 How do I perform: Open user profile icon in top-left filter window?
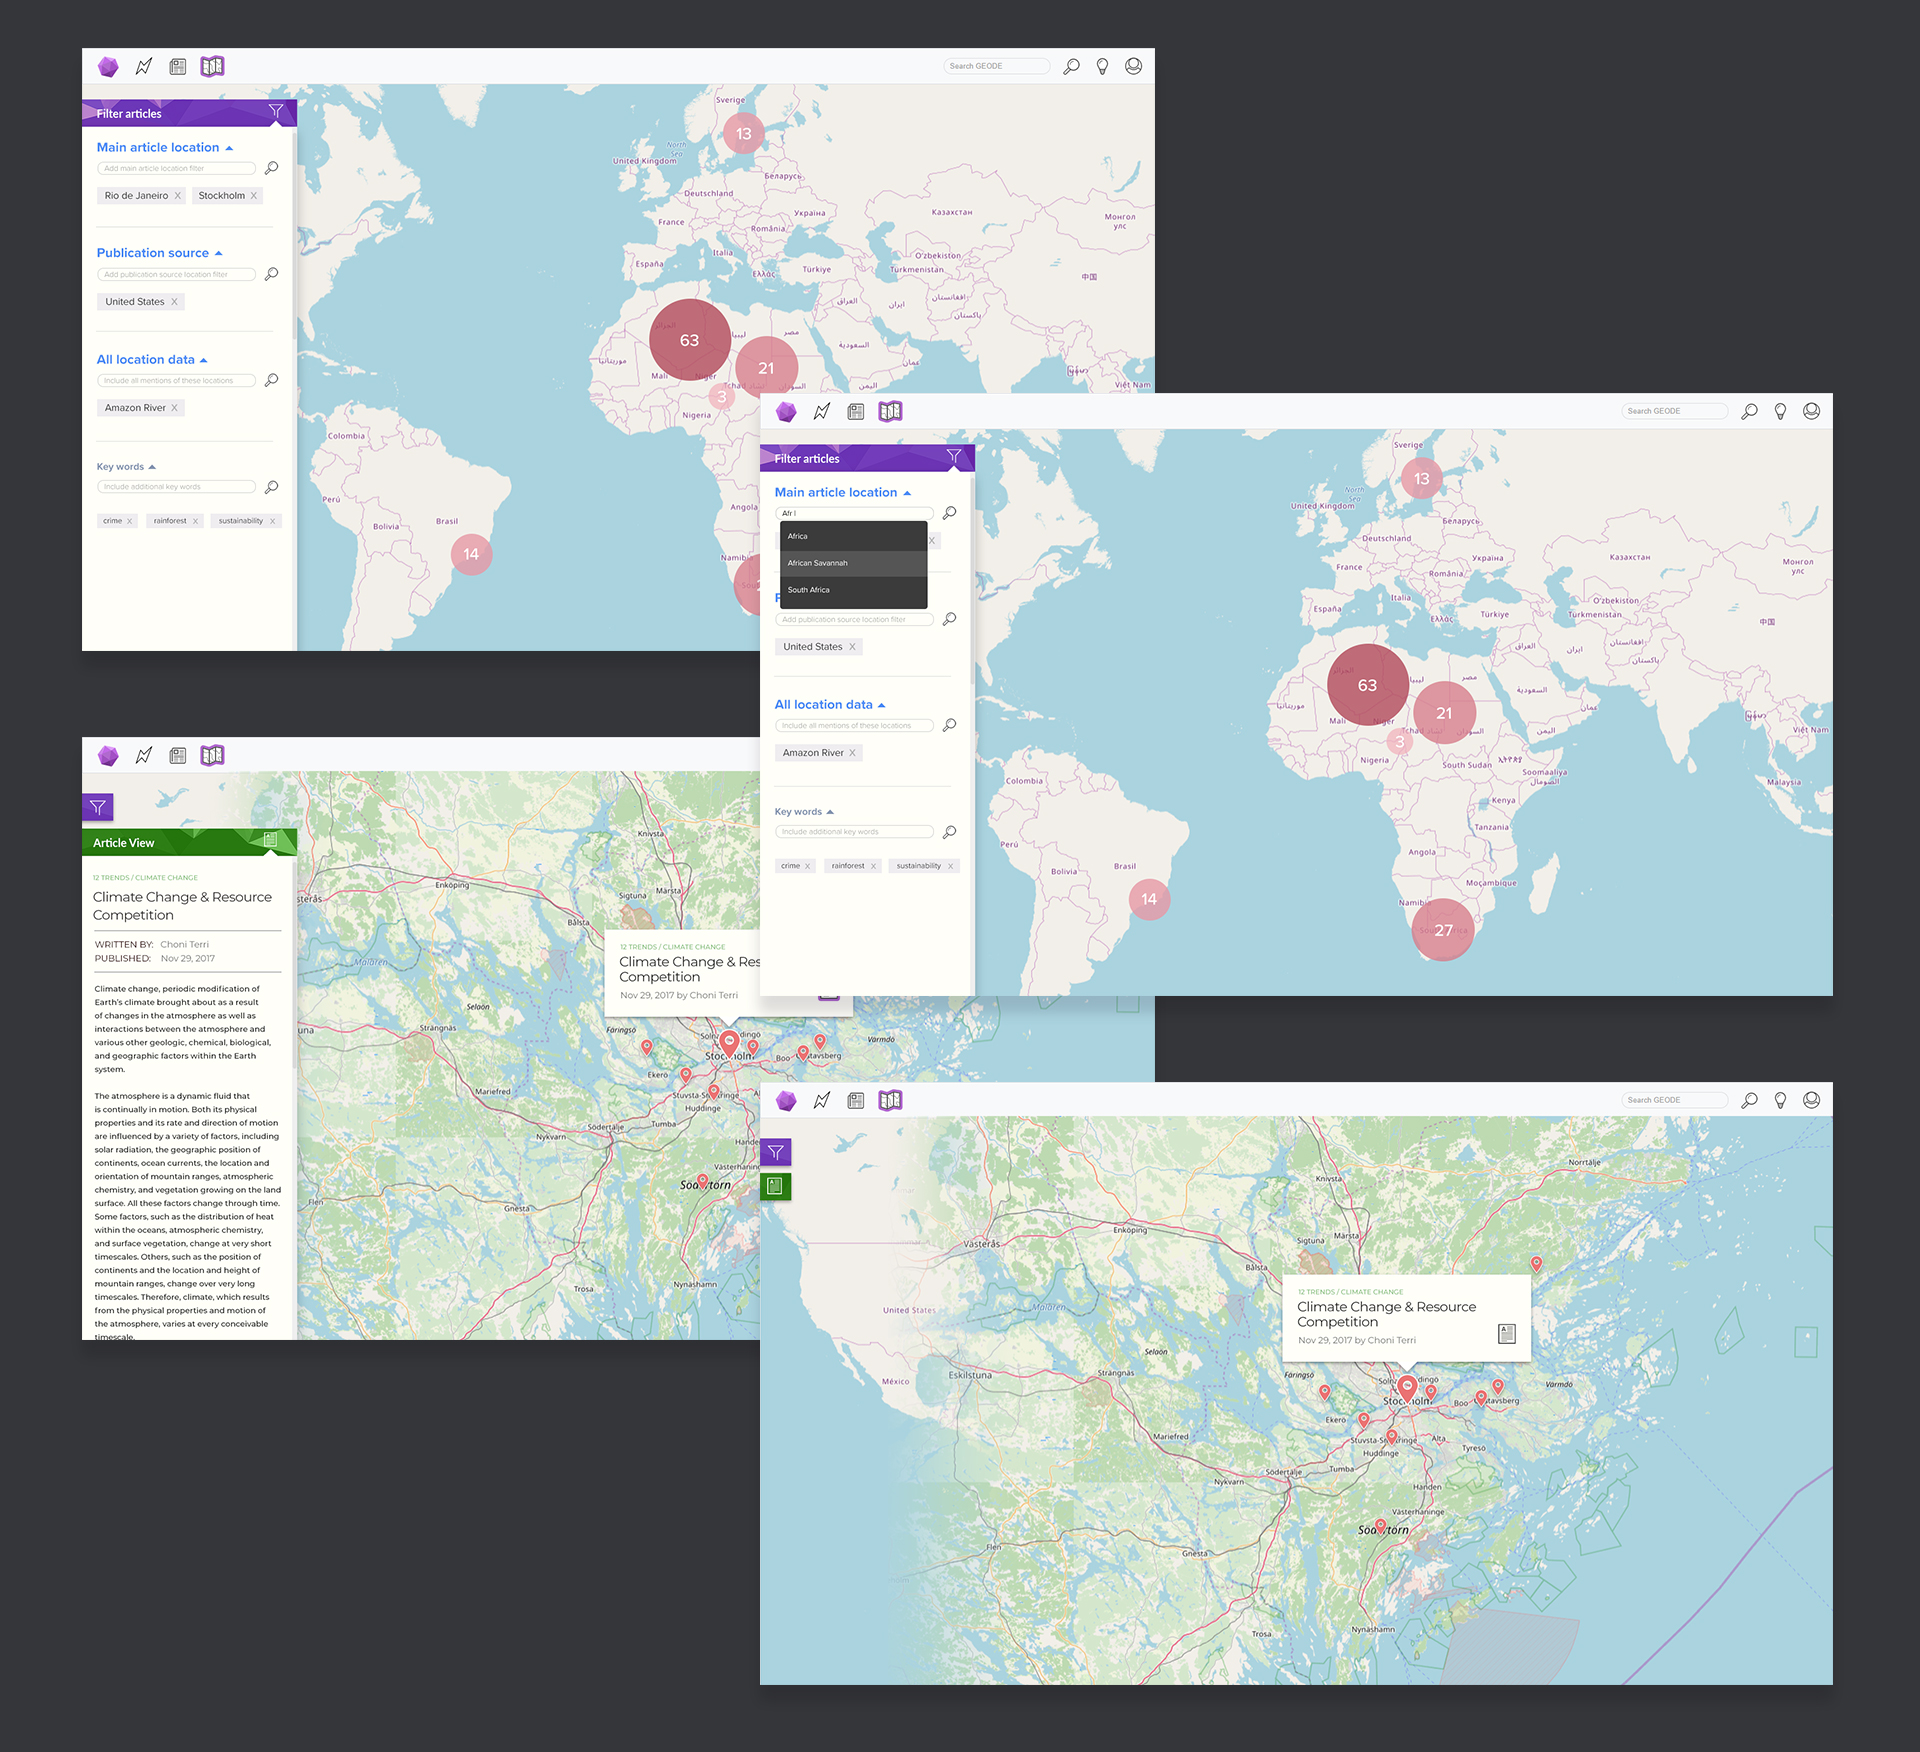(1133, 66)
